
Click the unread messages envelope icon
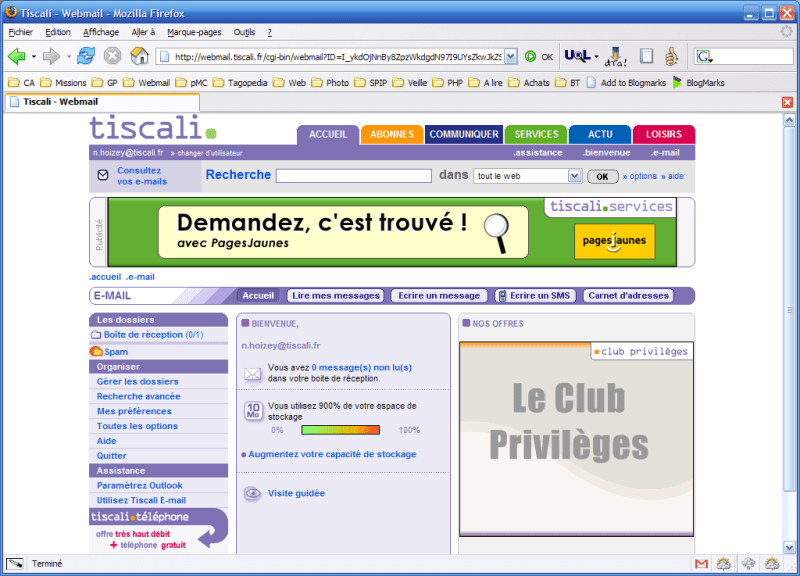(x=252, y=374)
